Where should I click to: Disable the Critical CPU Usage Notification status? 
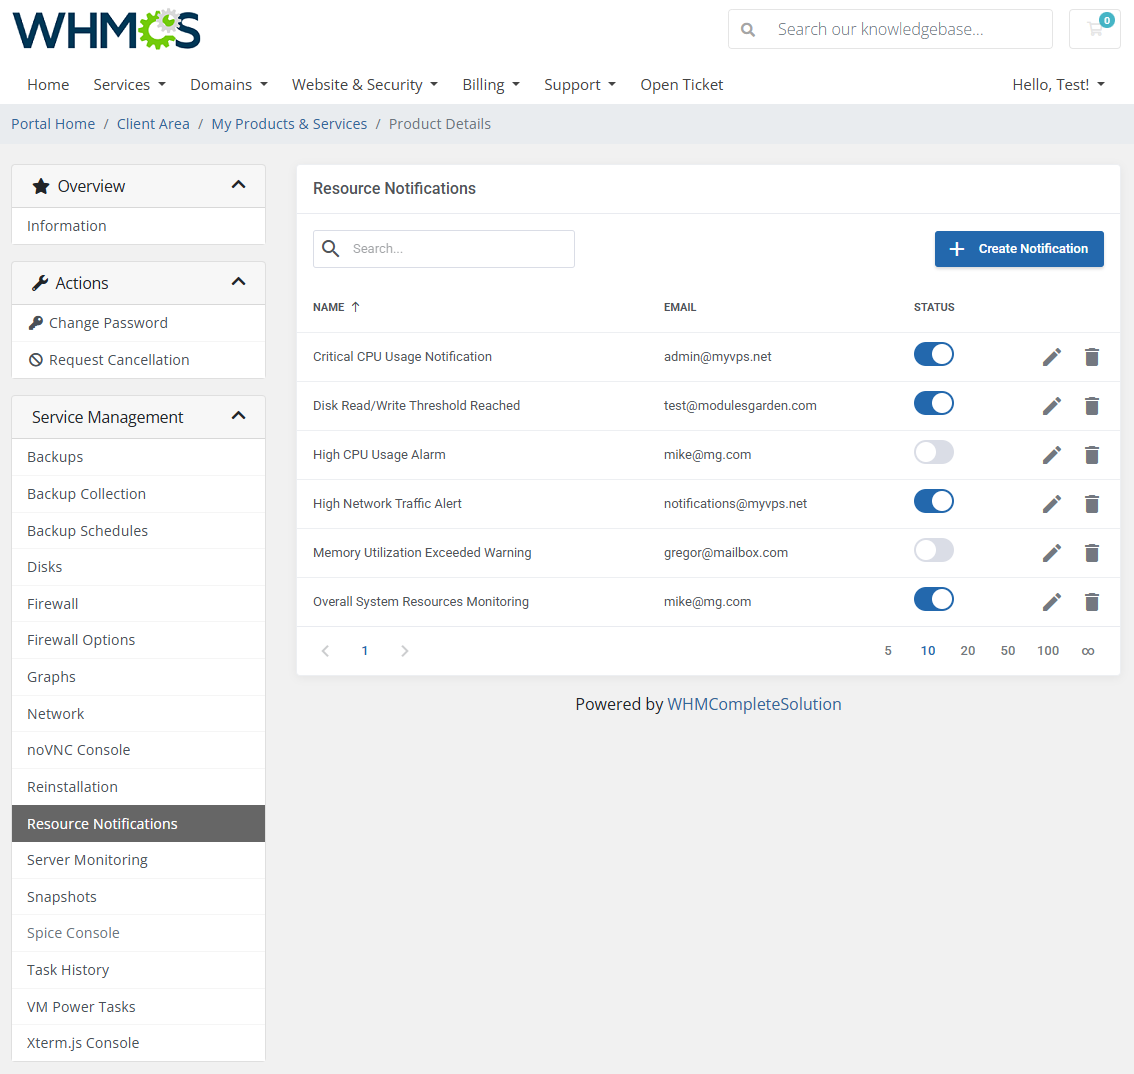pos(933,354)
